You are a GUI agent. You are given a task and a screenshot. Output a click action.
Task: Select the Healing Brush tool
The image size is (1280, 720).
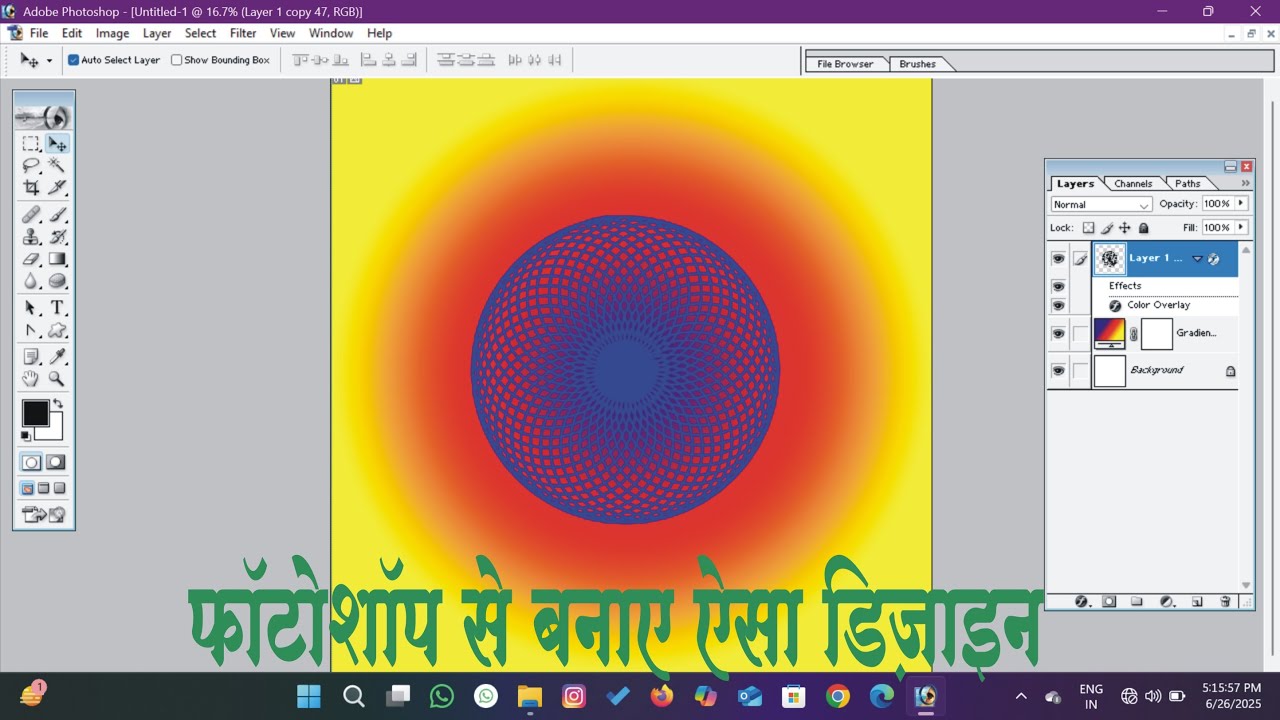(31, 214)
